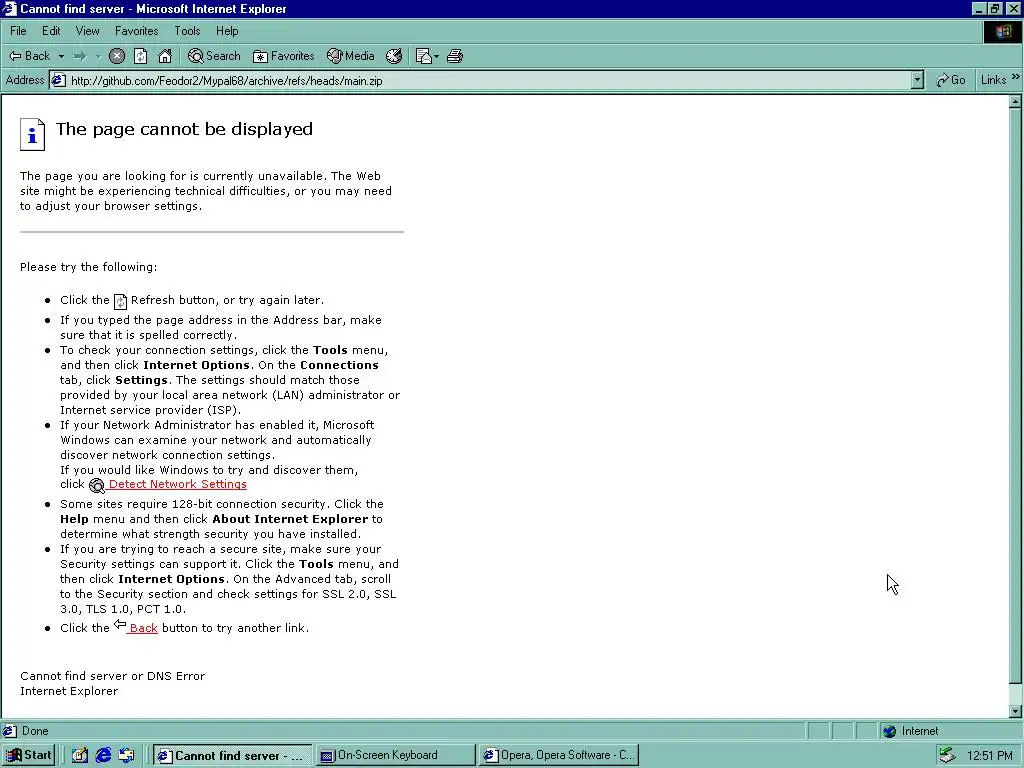
Task: Go back with the Back toolbar button
Action: pos(29,56)
